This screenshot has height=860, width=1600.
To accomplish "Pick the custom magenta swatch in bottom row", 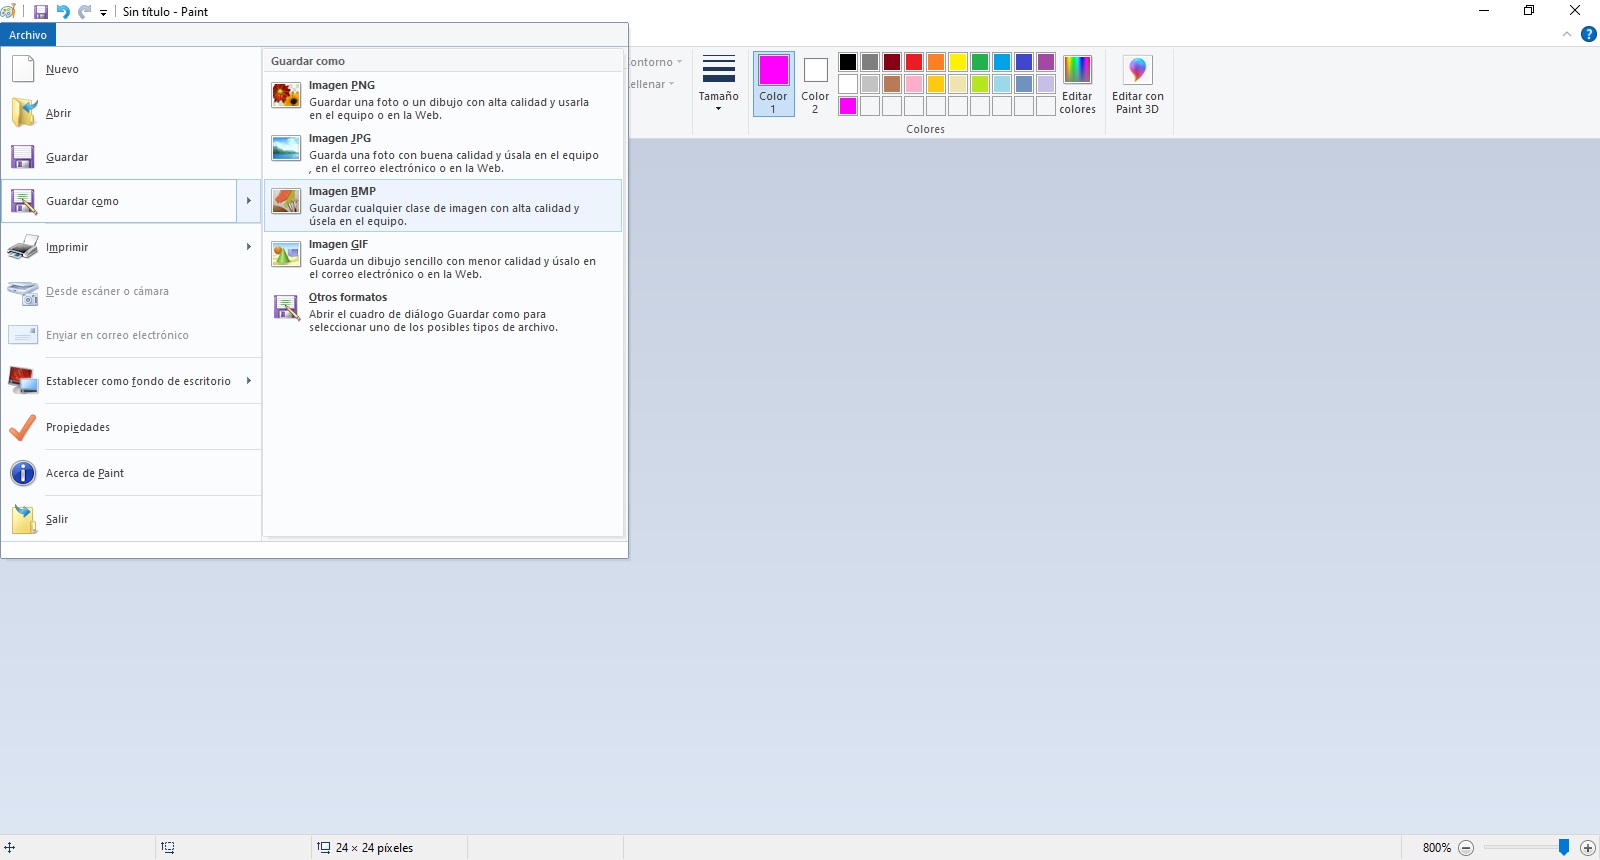I will (848, 106).
